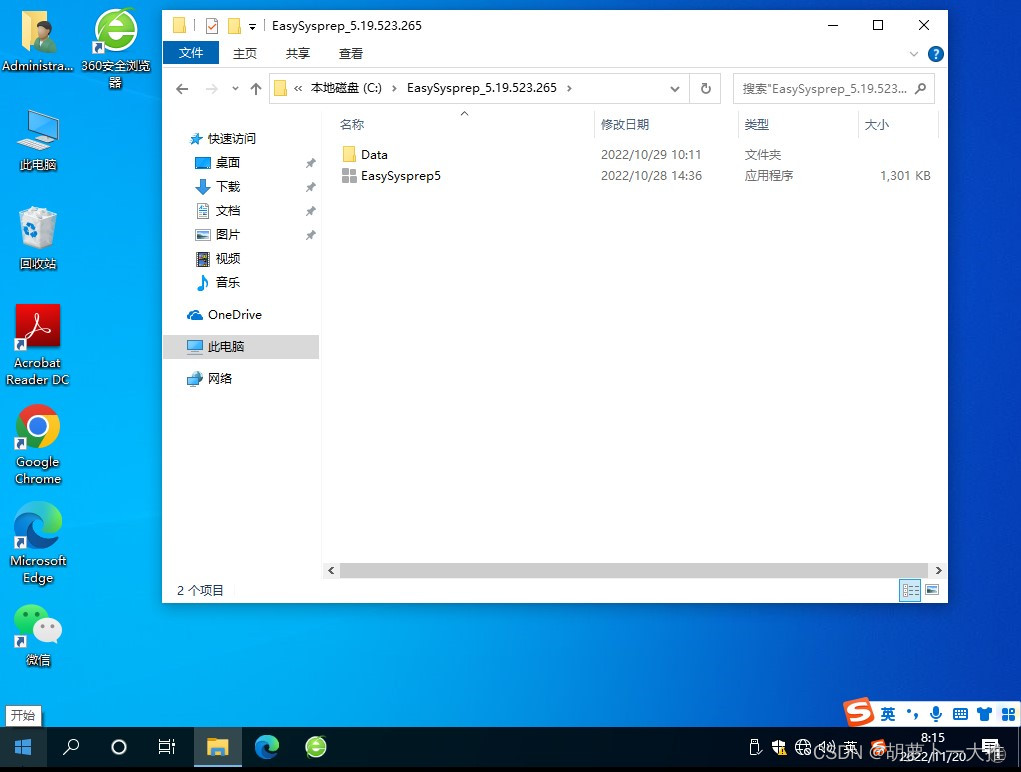Click the horizontal scrollbar track
This screenshot has height=772, width=1021.
pyautogui.click(x=633, y=571)
